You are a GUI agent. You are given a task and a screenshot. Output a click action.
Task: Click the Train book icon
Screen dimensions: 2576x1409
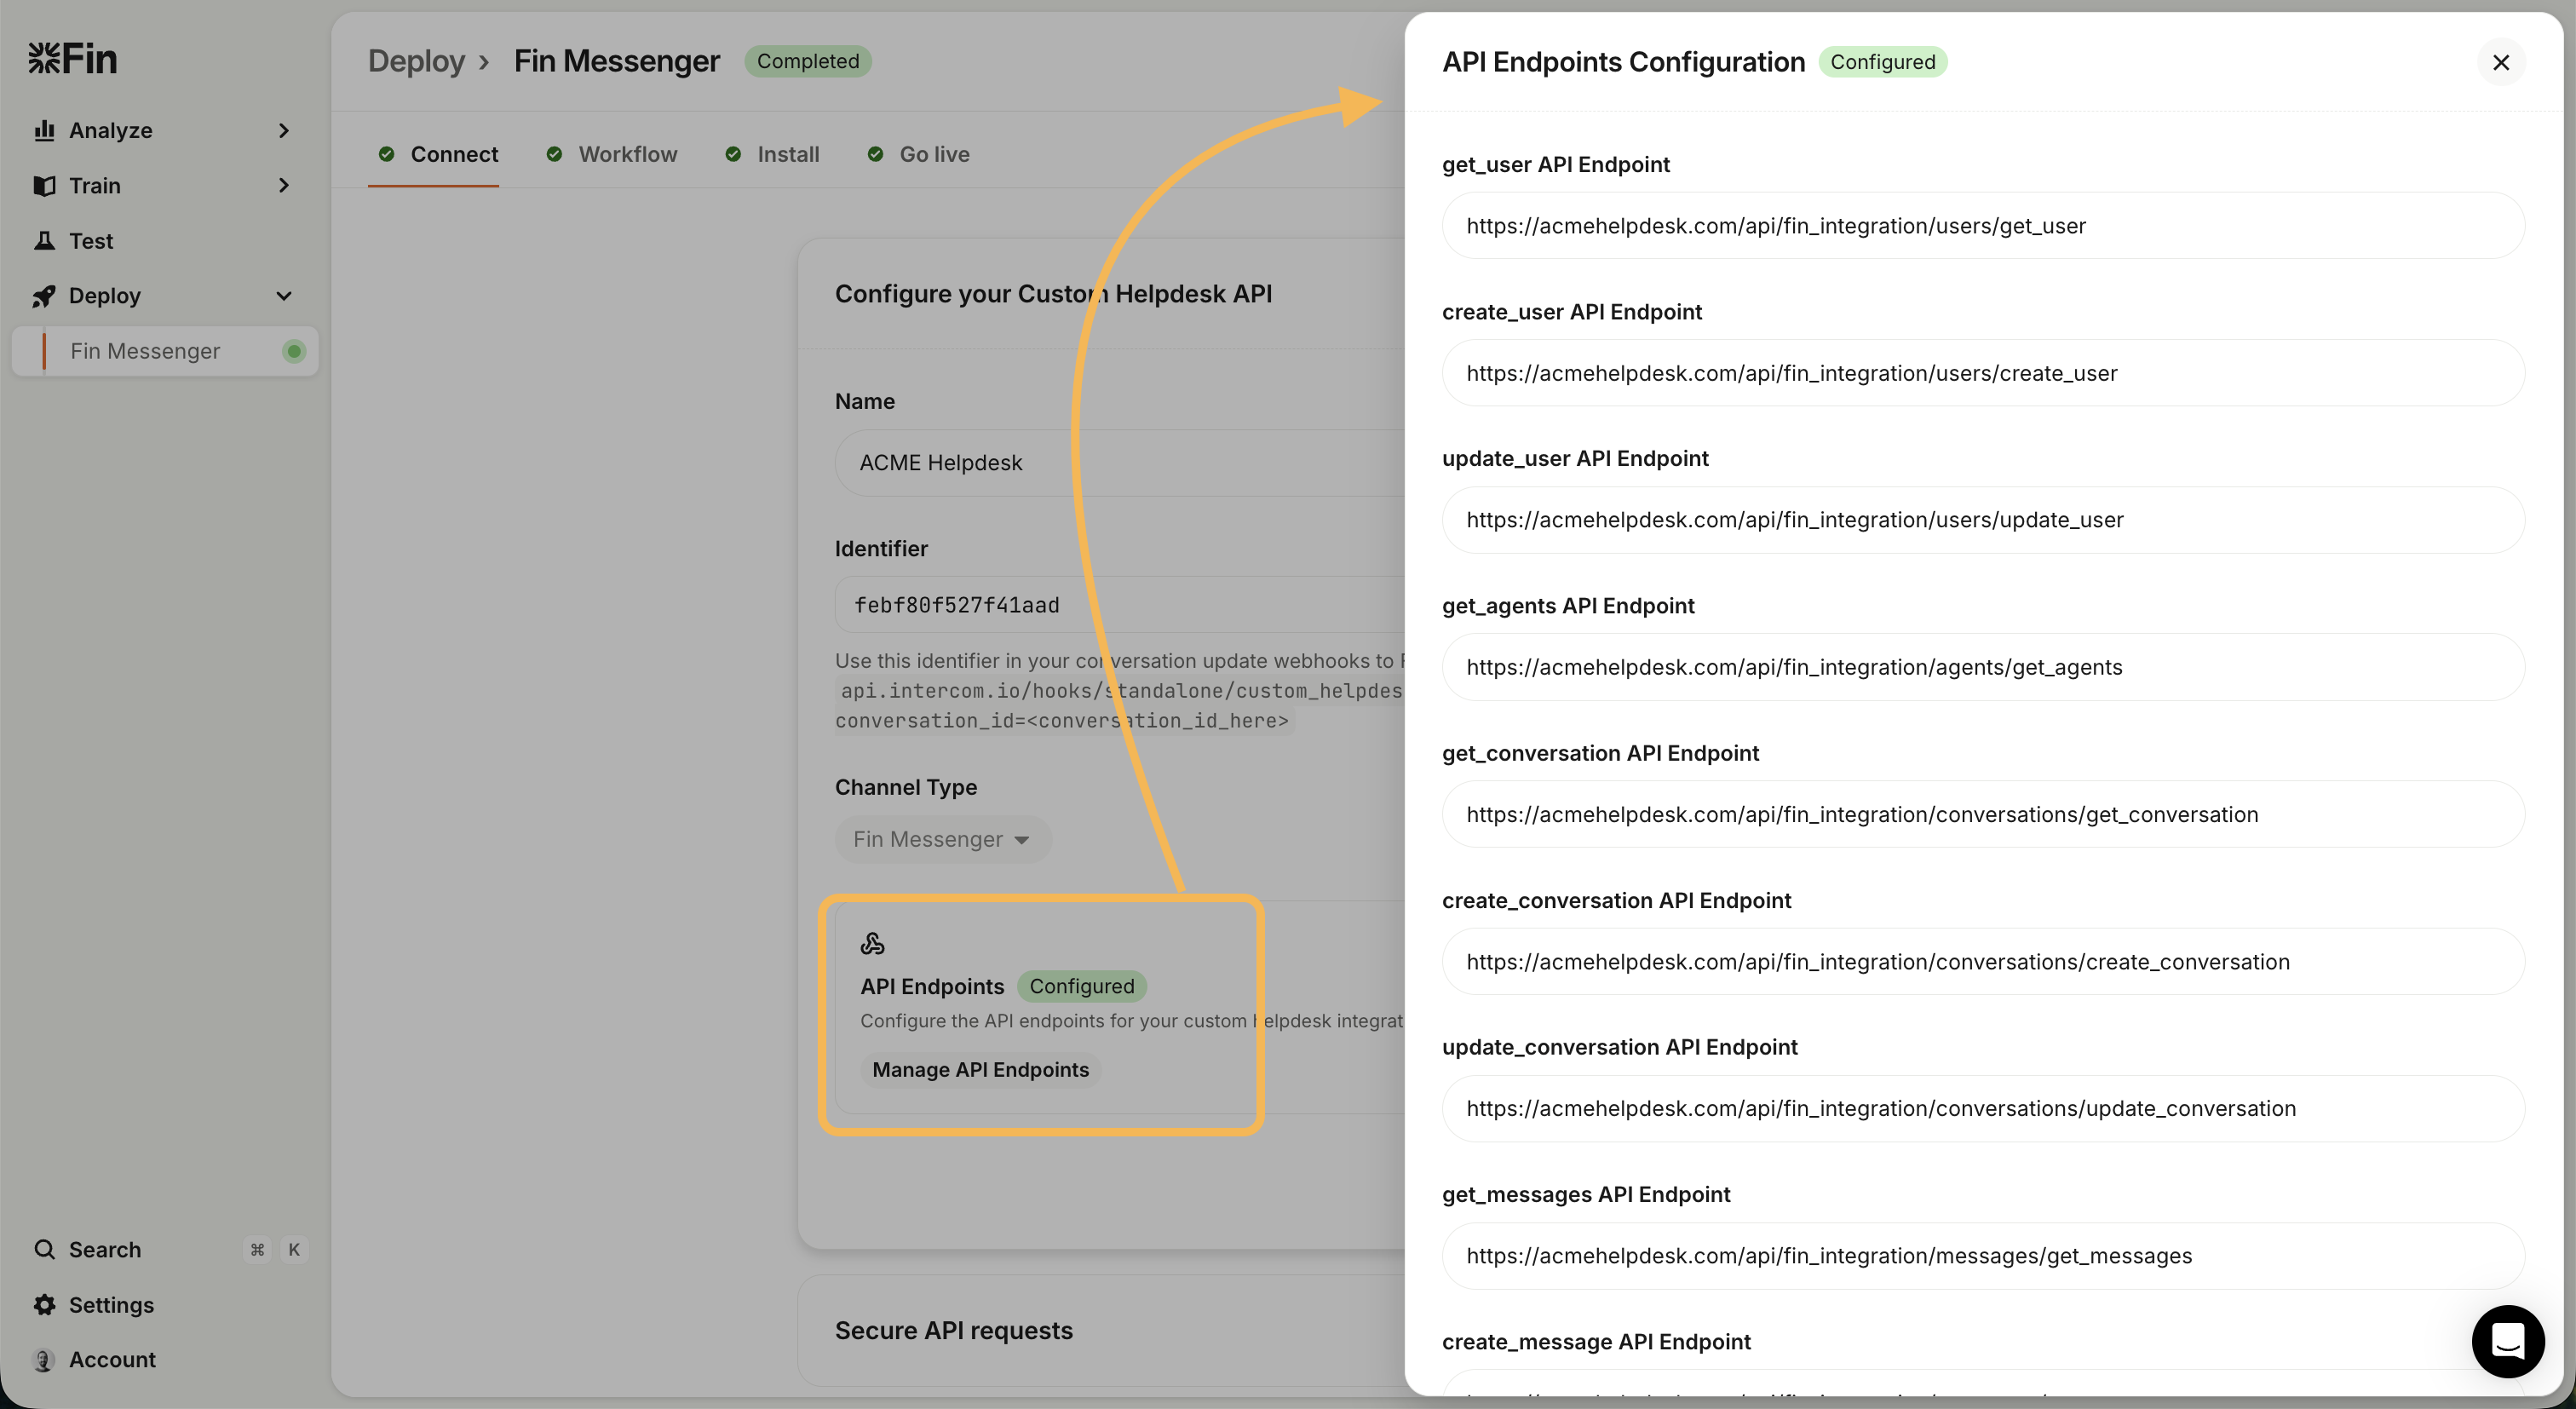44,186
